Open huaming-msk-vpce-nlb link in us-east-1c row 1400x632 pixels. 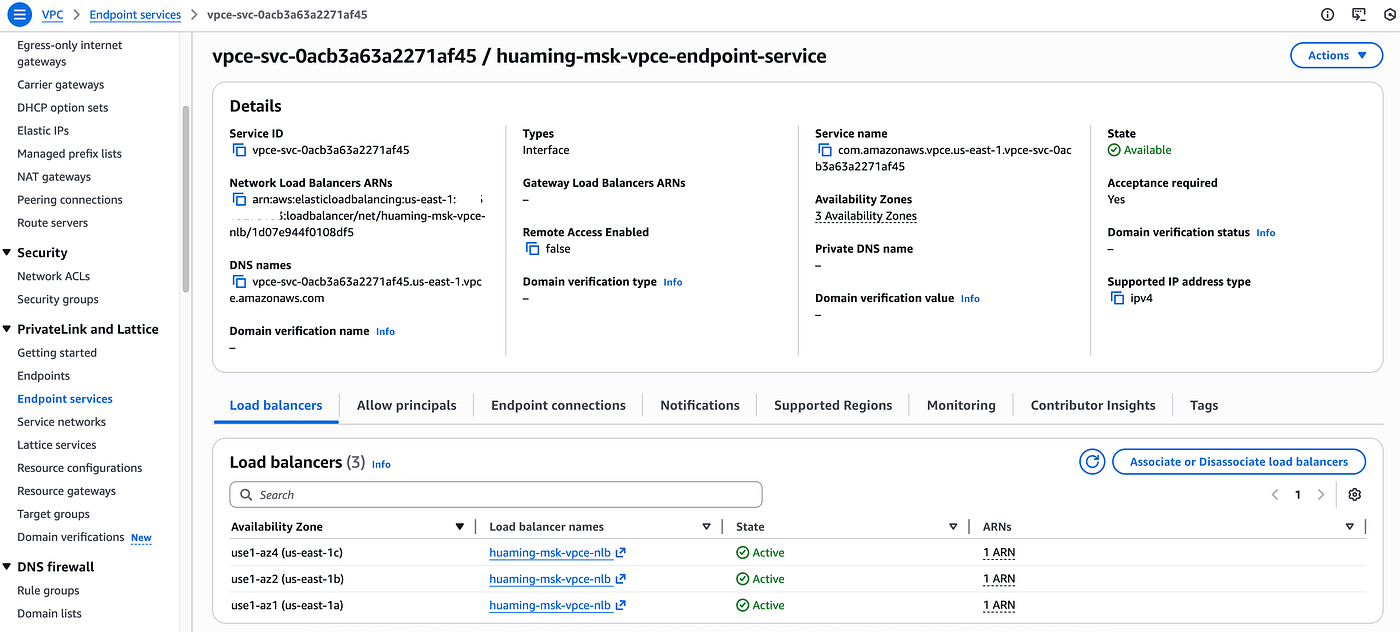(550, 552)
